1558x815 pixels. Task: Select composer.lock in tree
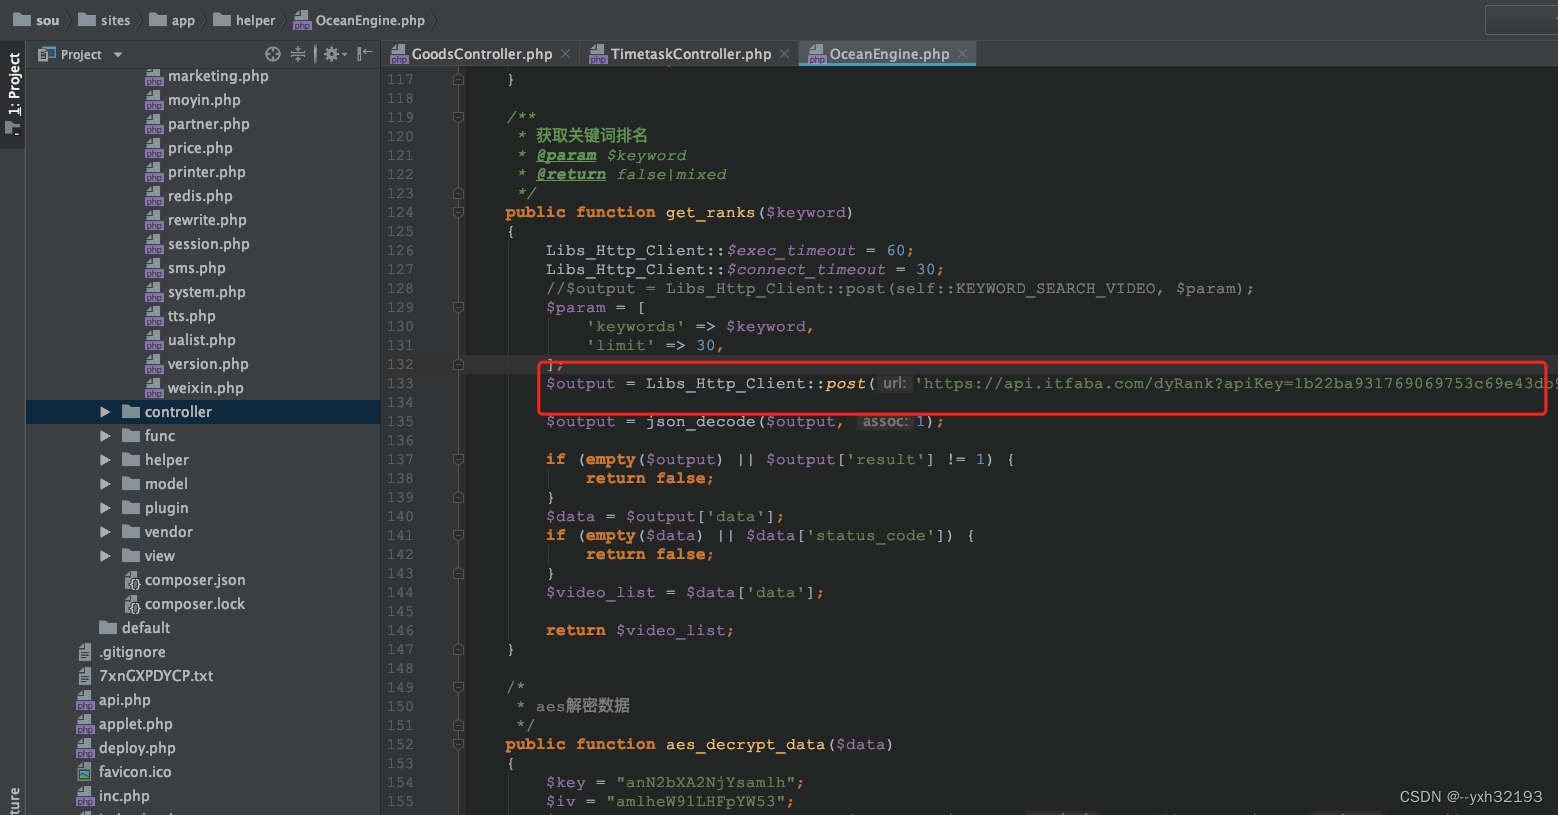tap(184, 604)
